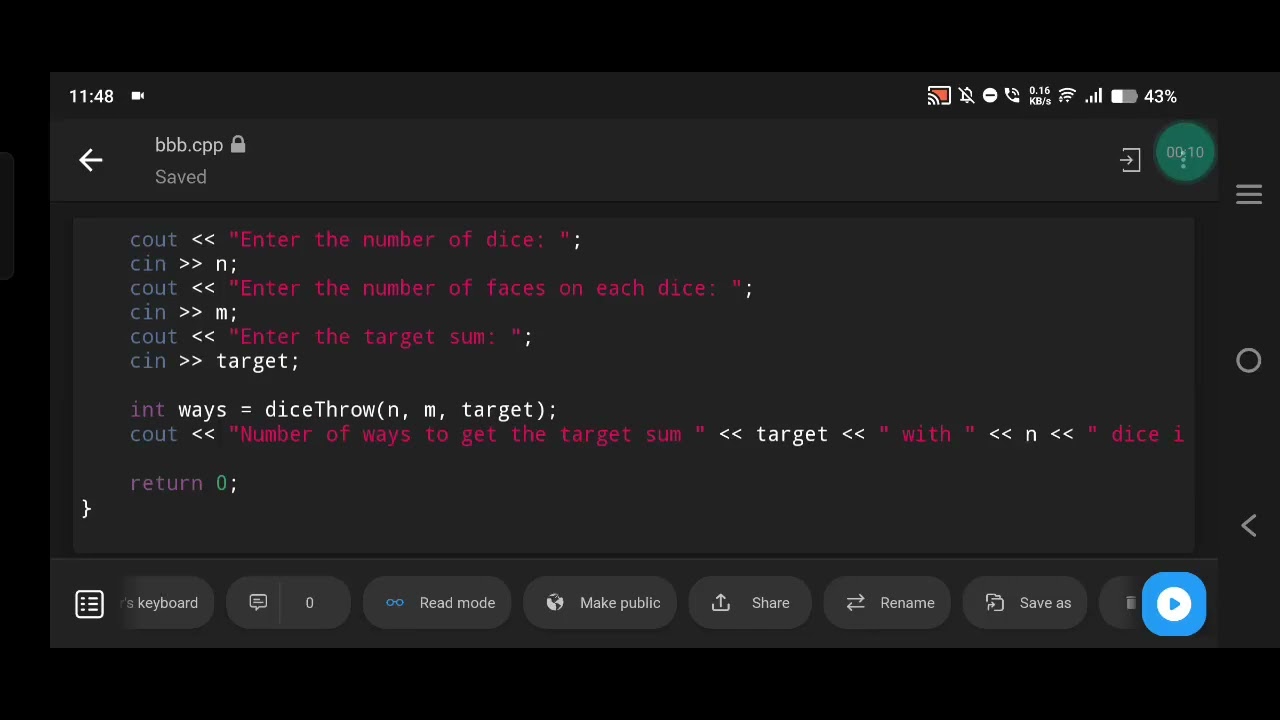1280x720 pixels.
Task: Open the input/exit panel icon
Action: tap(1130, 160)
